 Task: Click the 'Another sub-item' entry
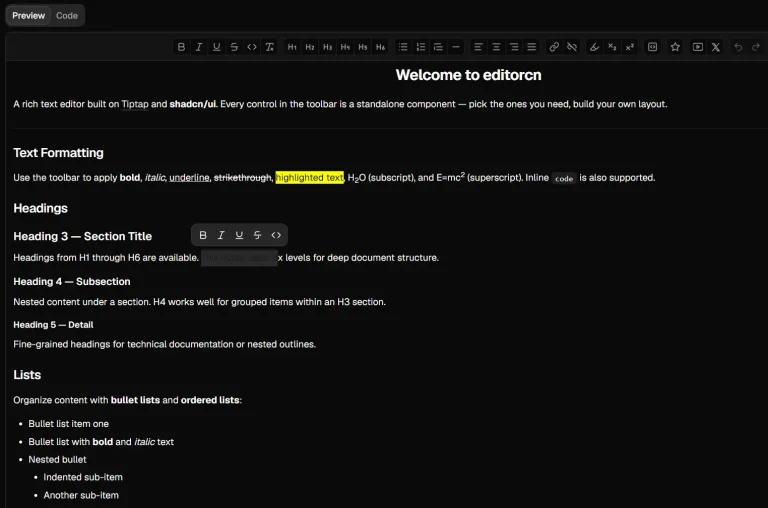pyautogui.click(x=81, y=495)
